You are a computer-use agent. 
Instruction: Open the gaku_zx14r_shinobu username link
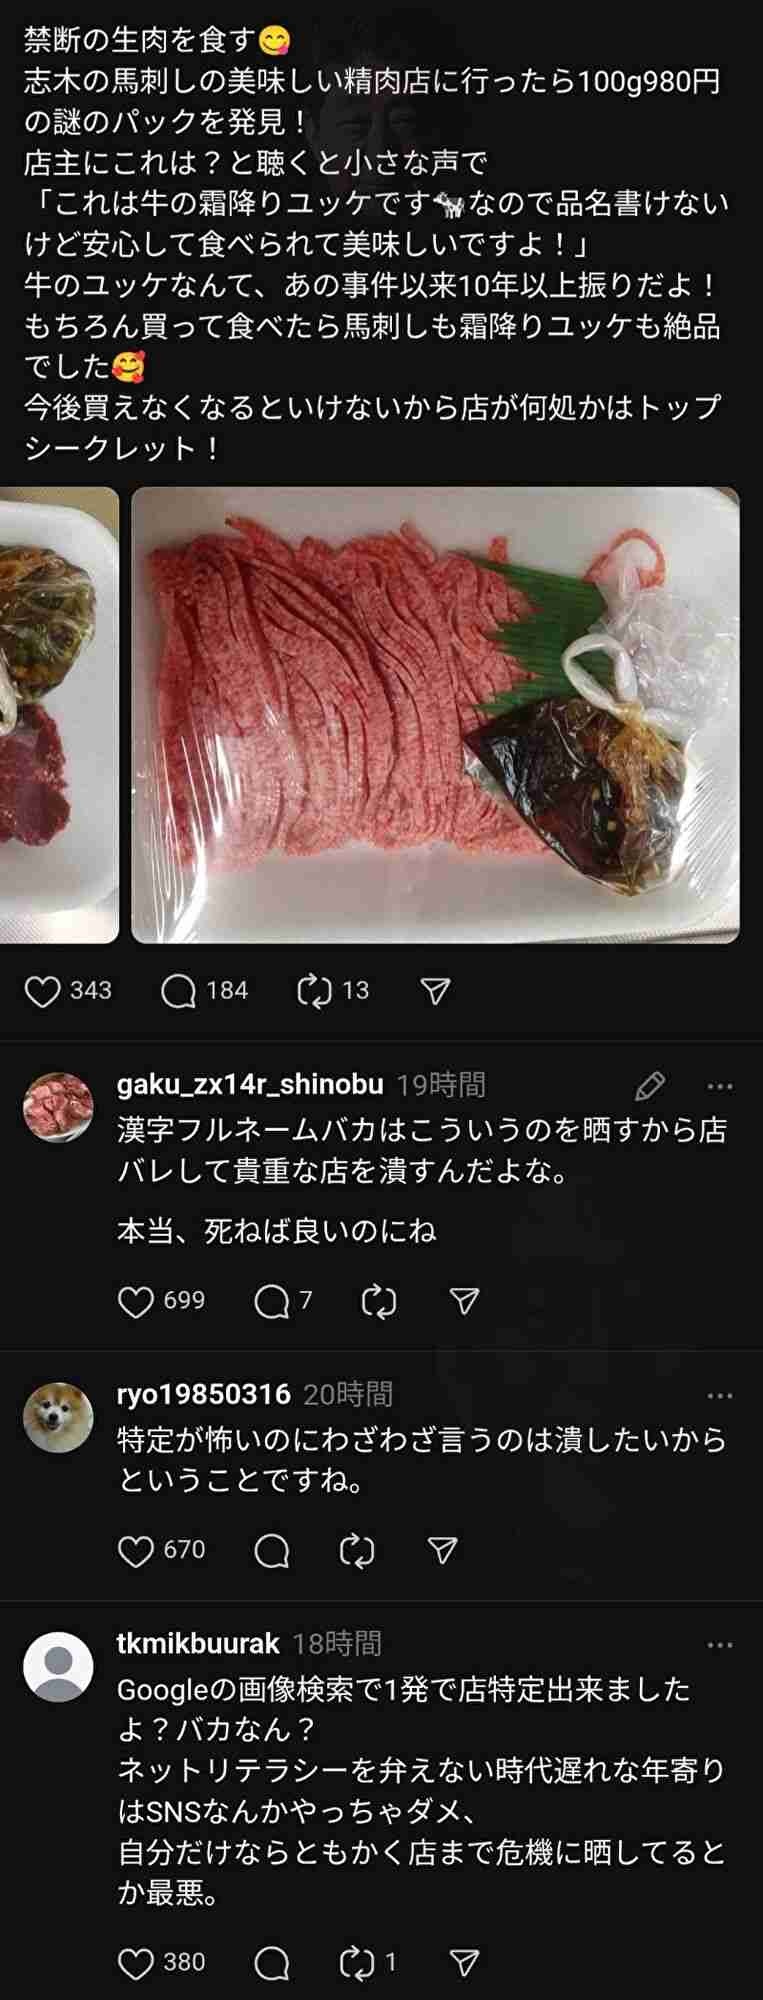(250, 1085)
